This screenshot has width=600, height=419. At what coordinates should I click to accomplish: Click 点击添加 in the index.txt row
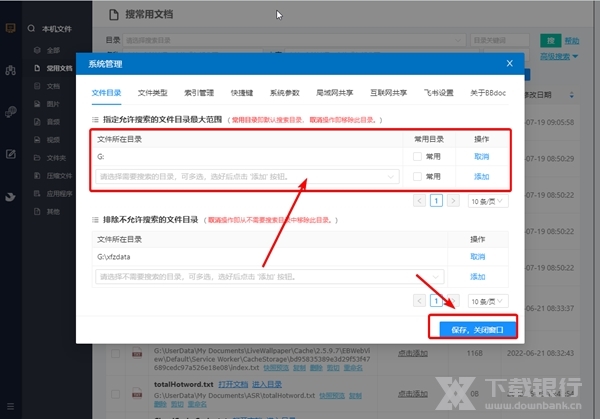click(413, 353)
